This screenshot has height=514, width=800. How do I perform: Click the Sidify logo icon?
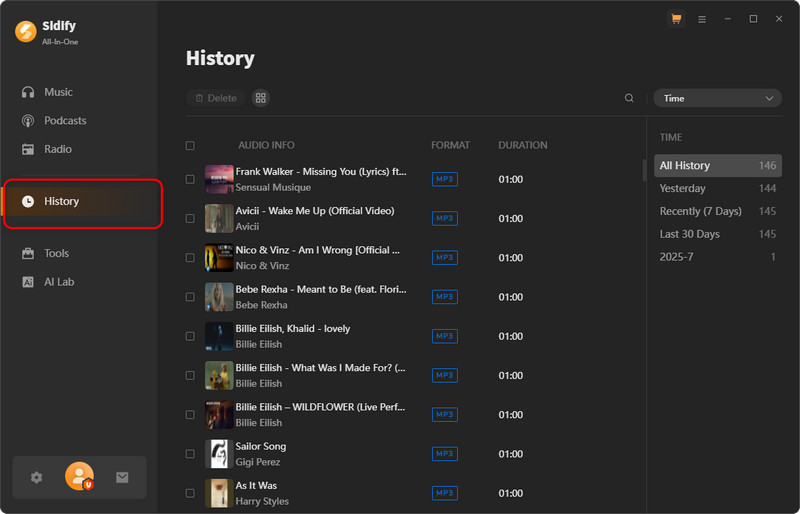coord(26,32)
